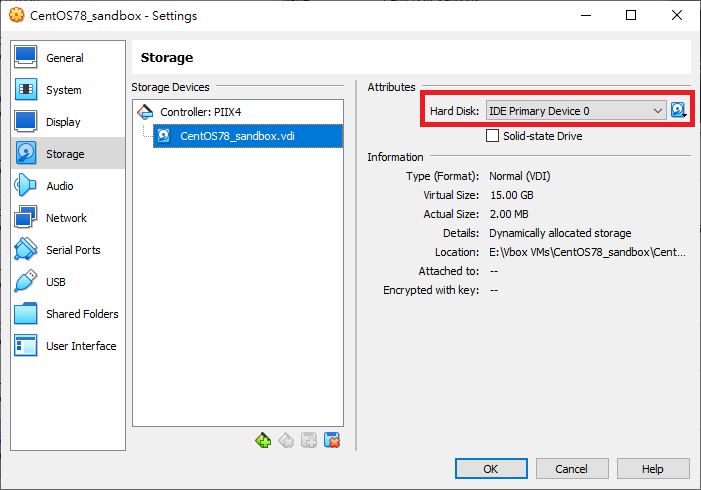701x490 pixels.
Task: Click the add controller icon below storage list
Action: (x=264, y=439)
